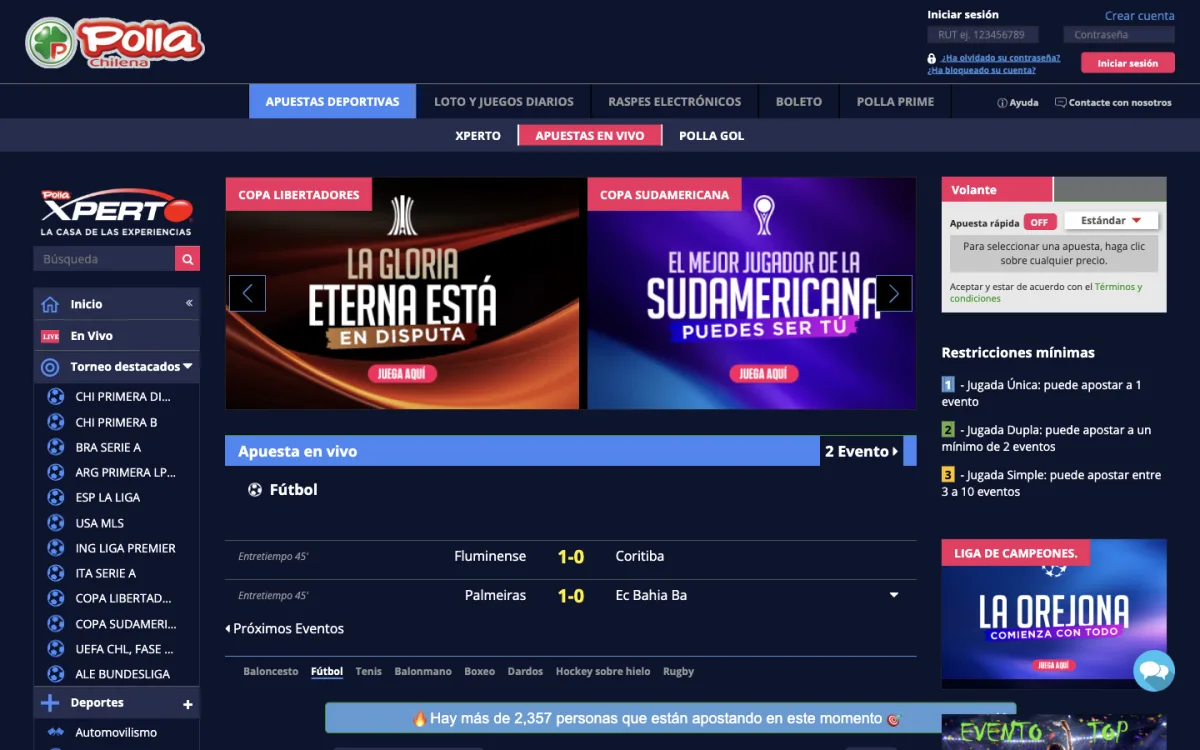This screenshot has width=1200, height=750.
Task: Click the Contacte con nosotros speech icon
Action: [1060, 102]
